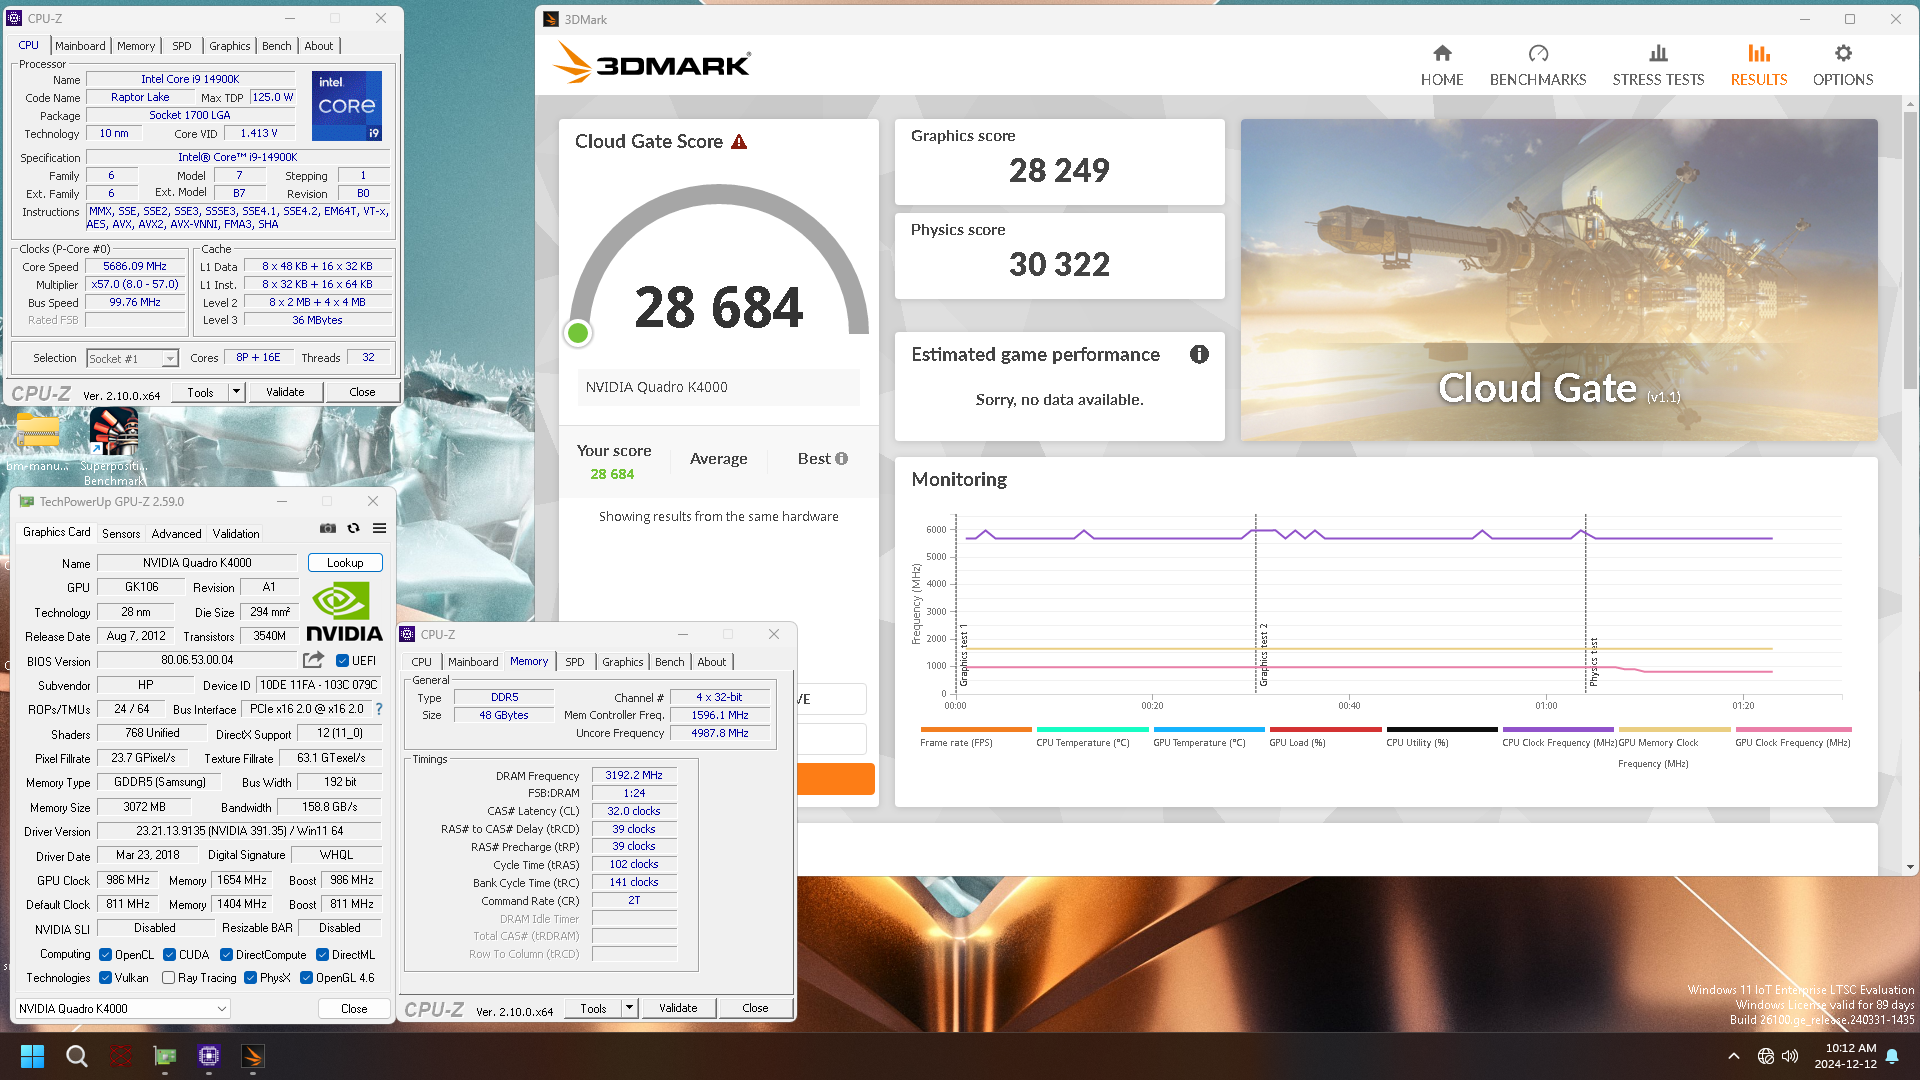Open the NVIDIA Quadro K4000 GPU selector dropdown
The image size is (1920, 1080).
[x=123, y=1008]
